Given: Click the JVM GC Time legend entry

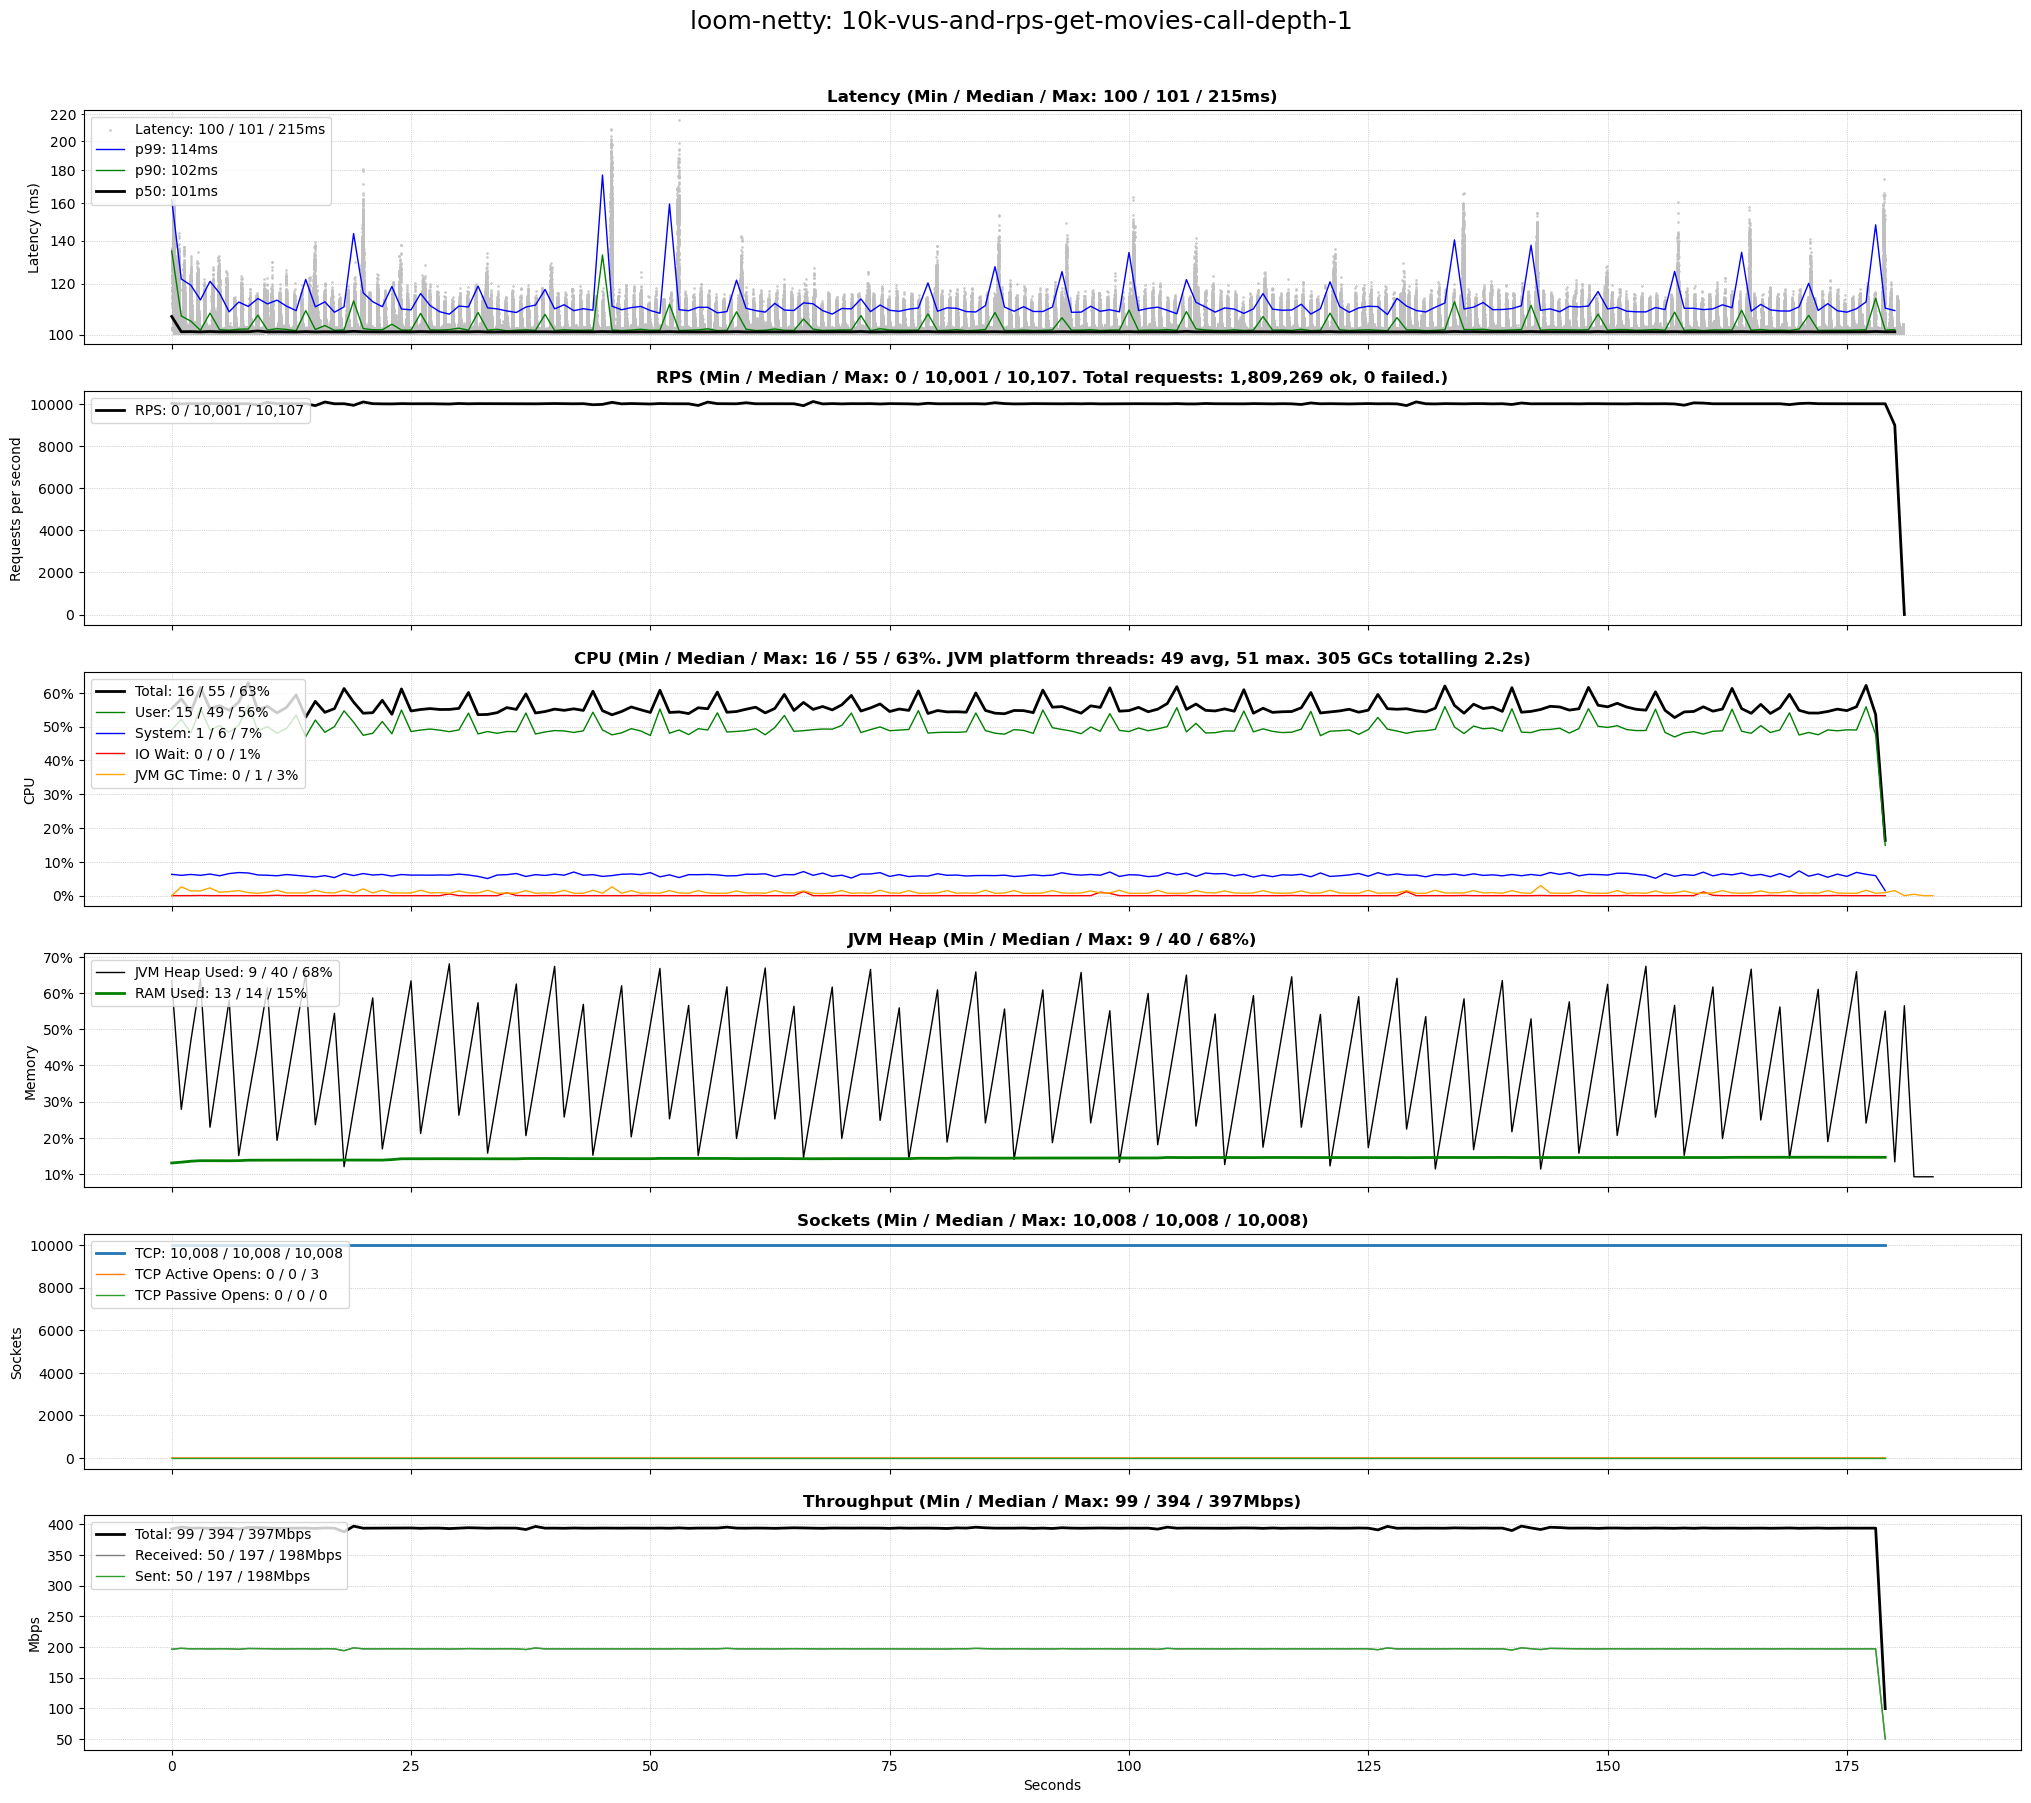Looking at the screenshot, I should tap(216, 776).
